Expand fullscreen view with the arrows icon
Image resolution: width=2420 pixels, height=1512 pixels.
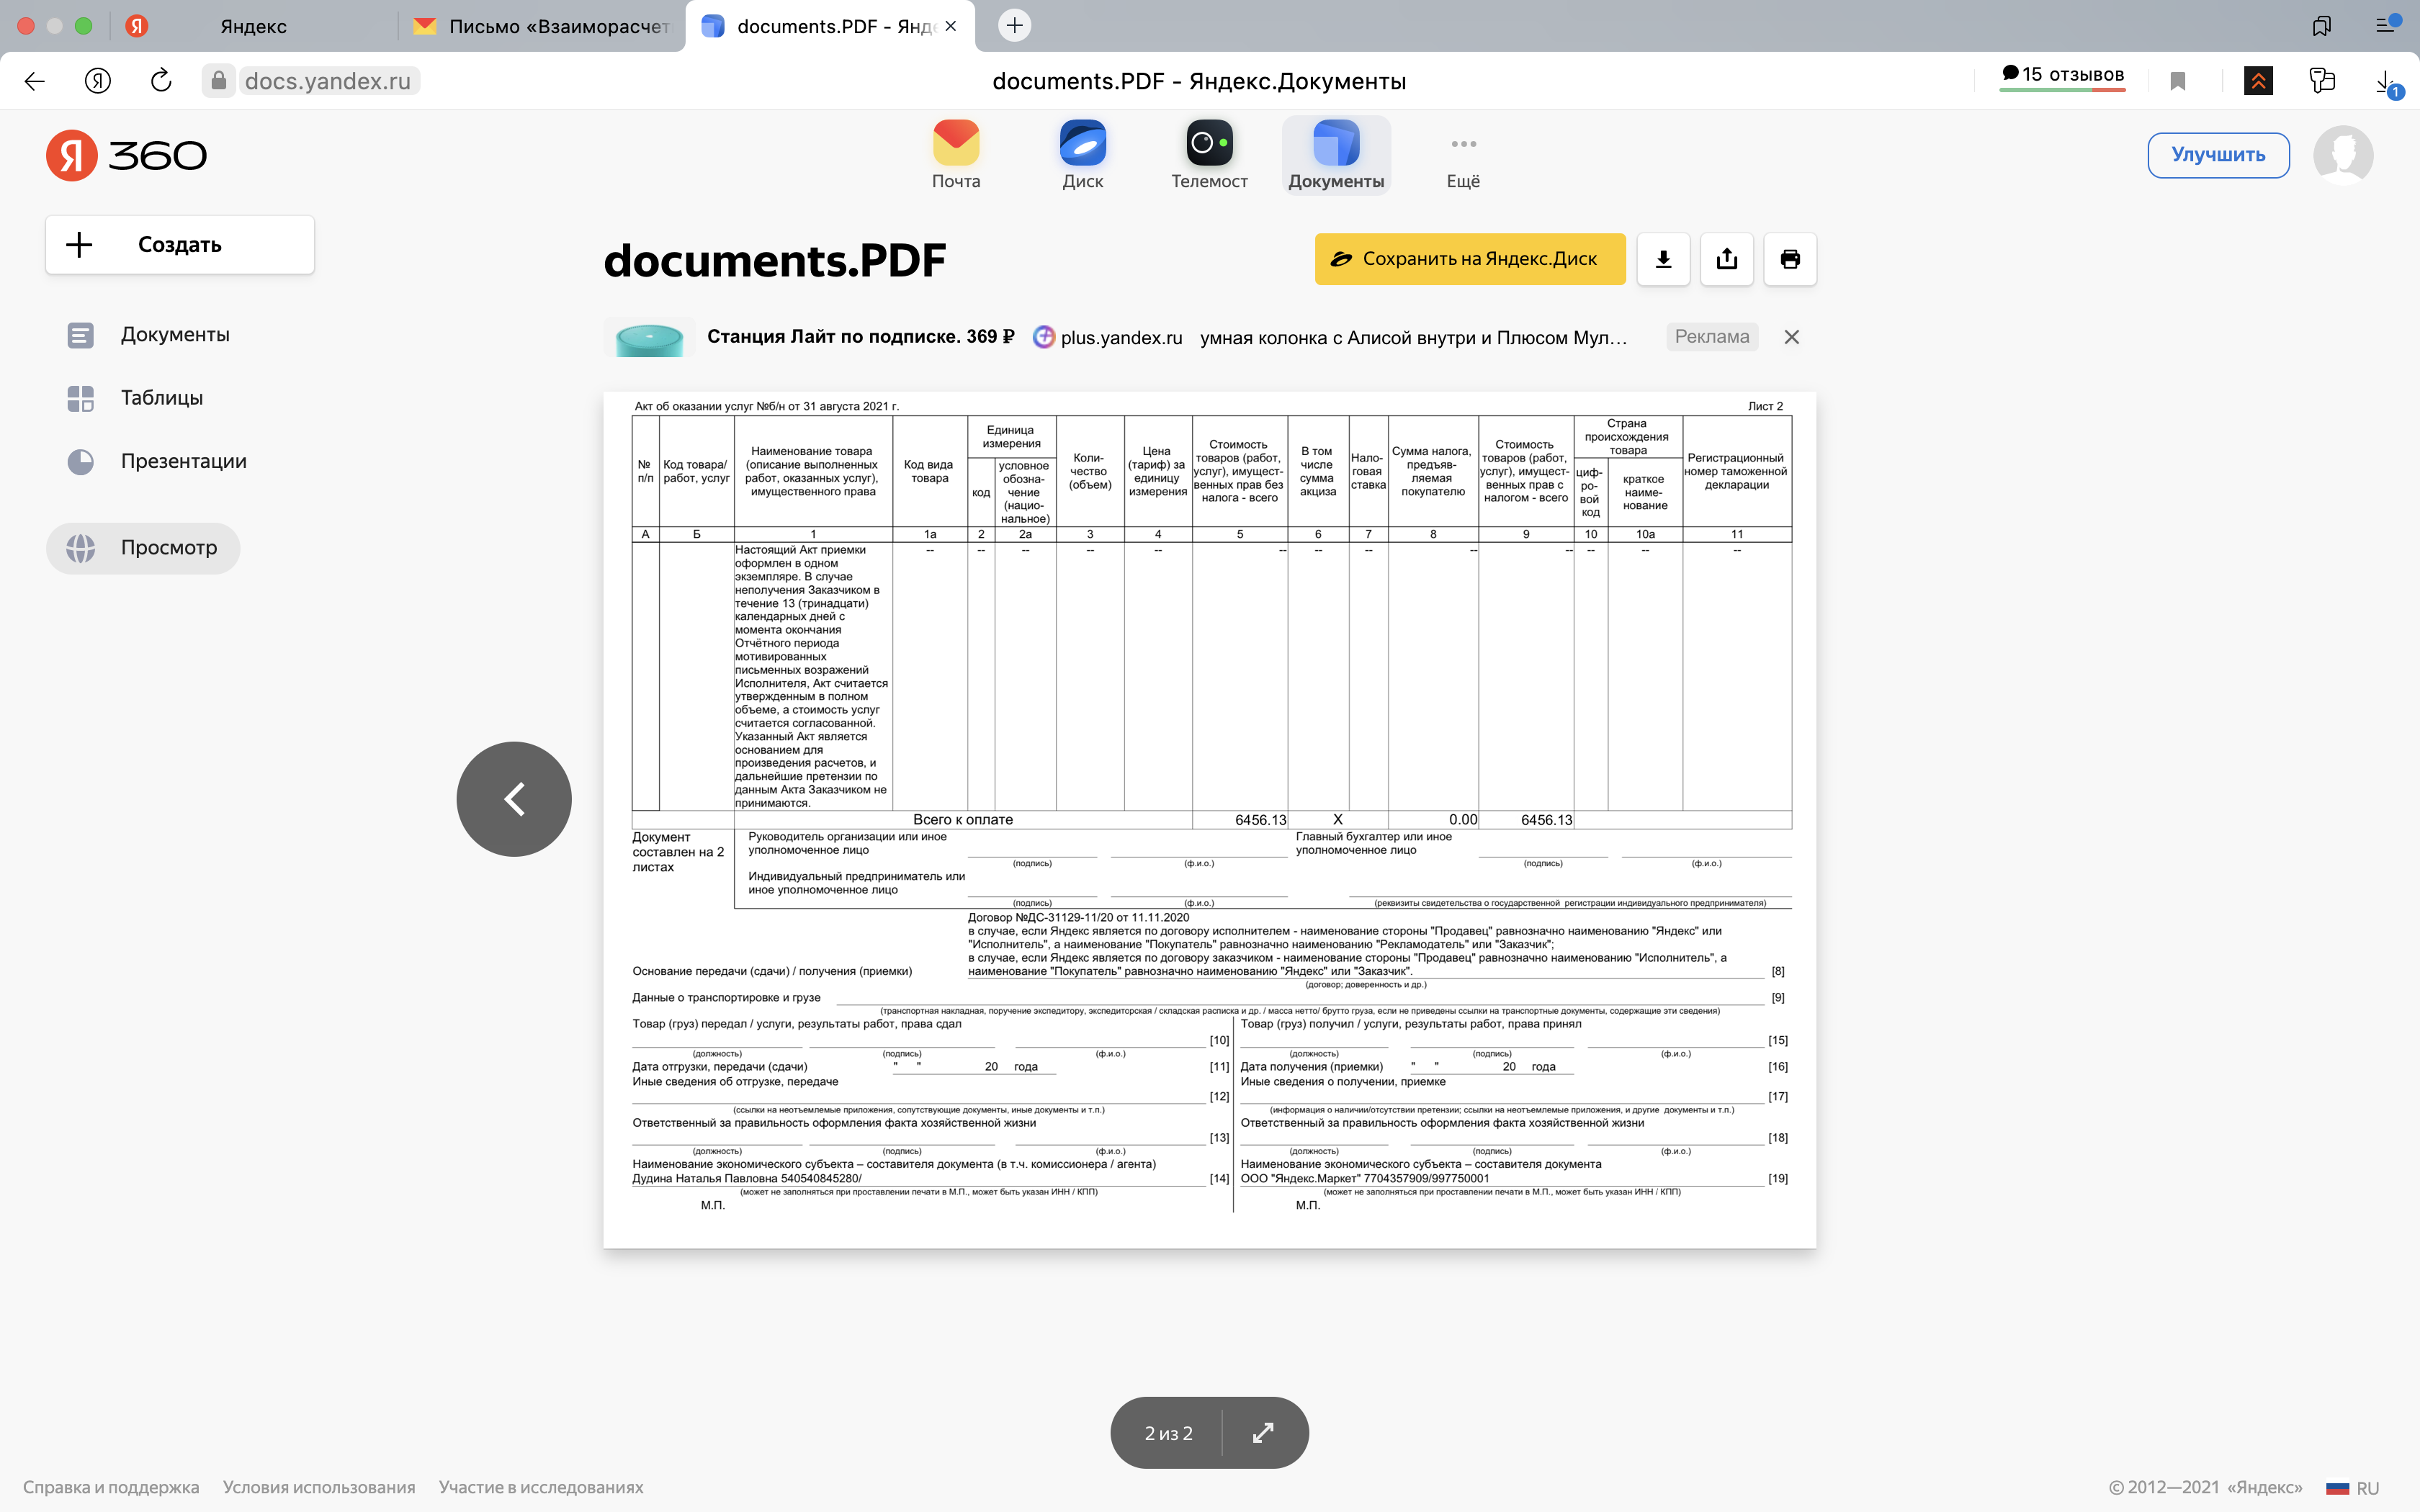point(1263,1433)
